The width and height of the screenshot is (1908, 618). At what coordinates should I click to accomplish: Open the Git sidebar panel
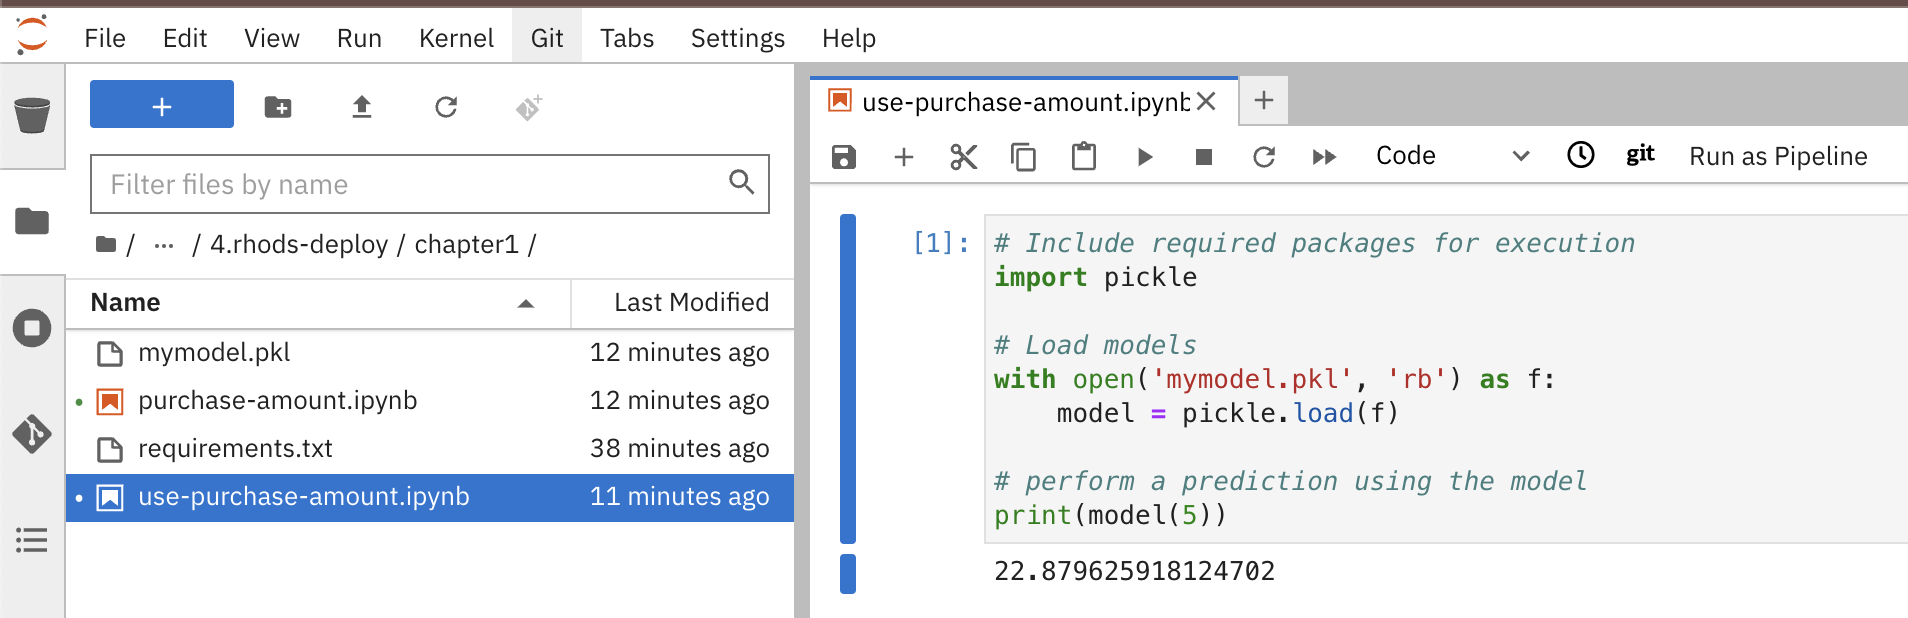coord(32,434)
